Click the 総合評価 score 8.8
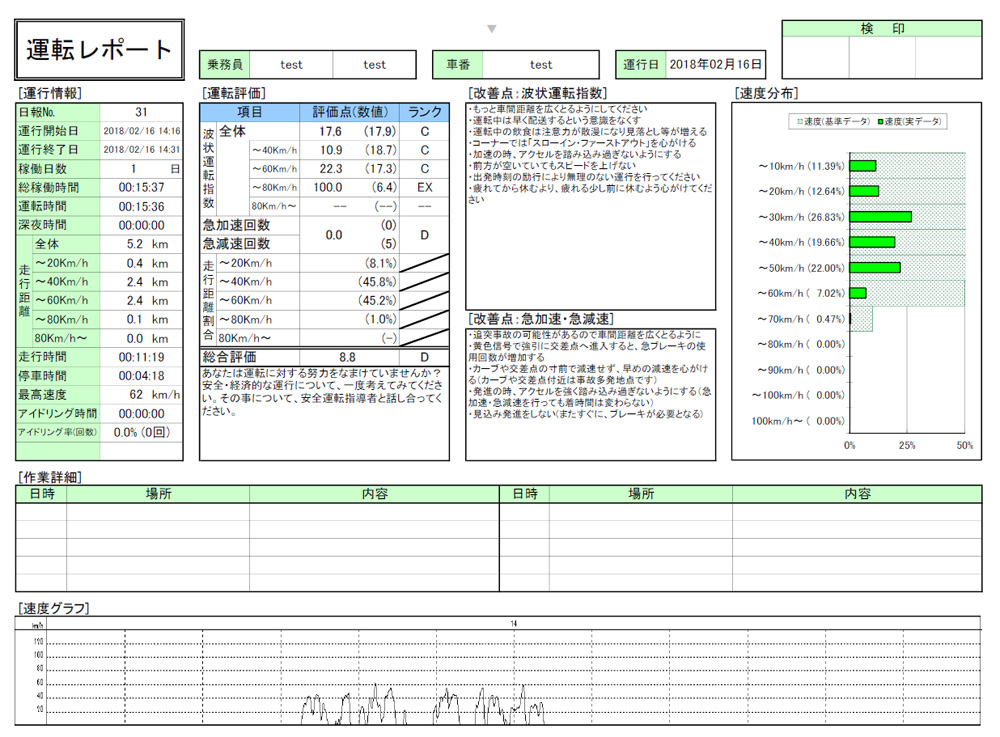Image resolution: width=1000 pixels, height=737 pixels. [x=347, y=356]
